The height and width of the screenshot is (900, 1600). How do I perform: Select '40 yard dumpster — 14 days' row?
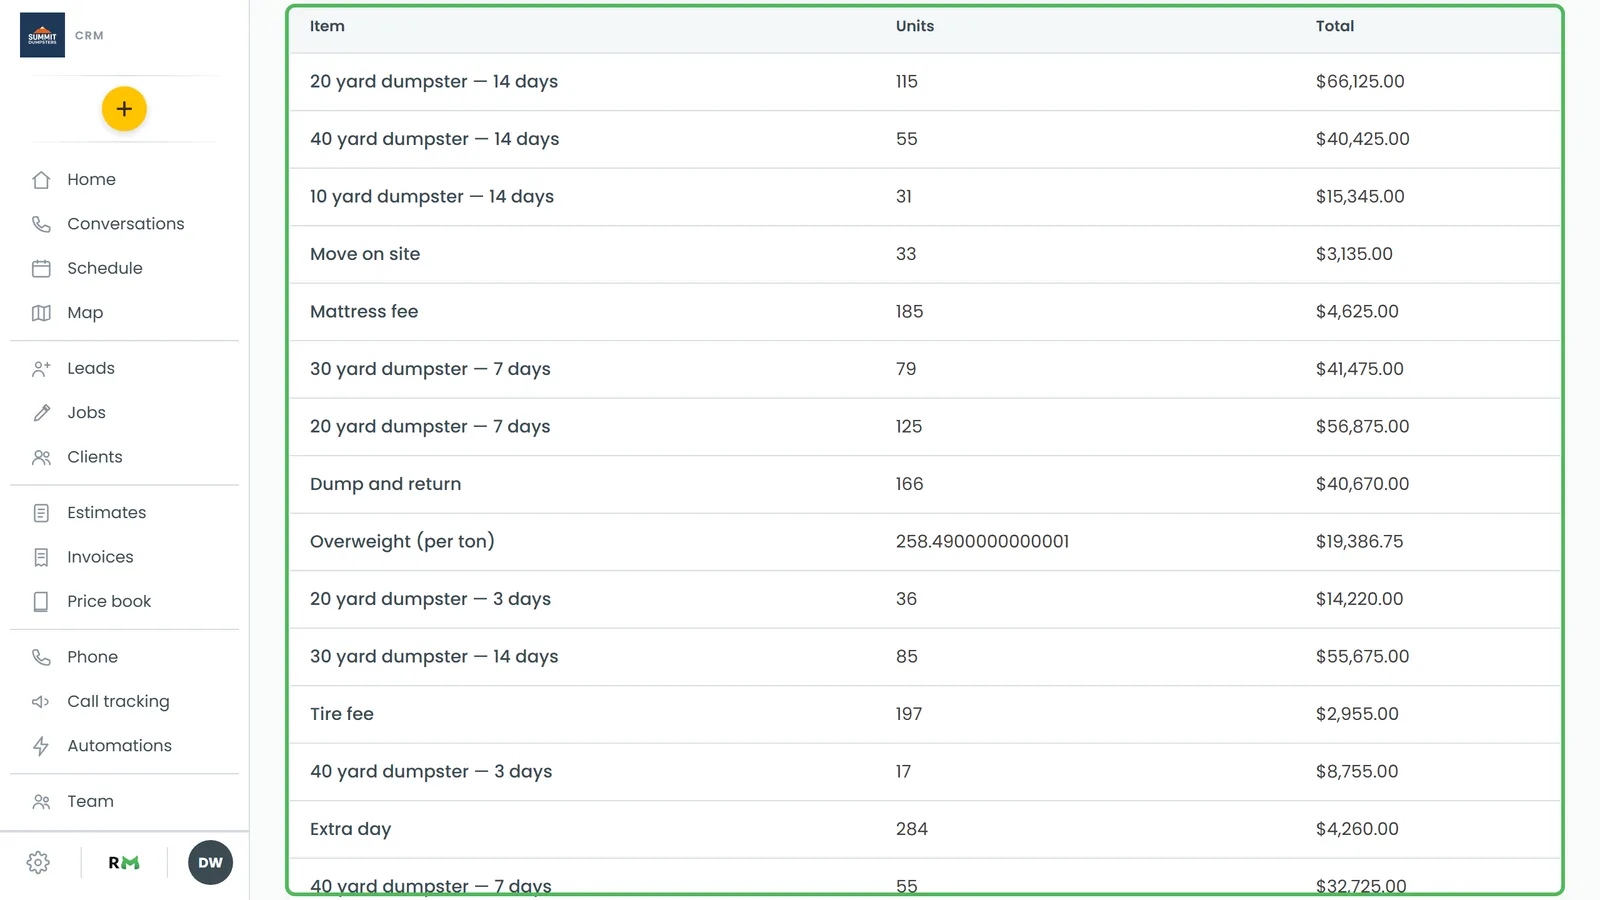925,139
